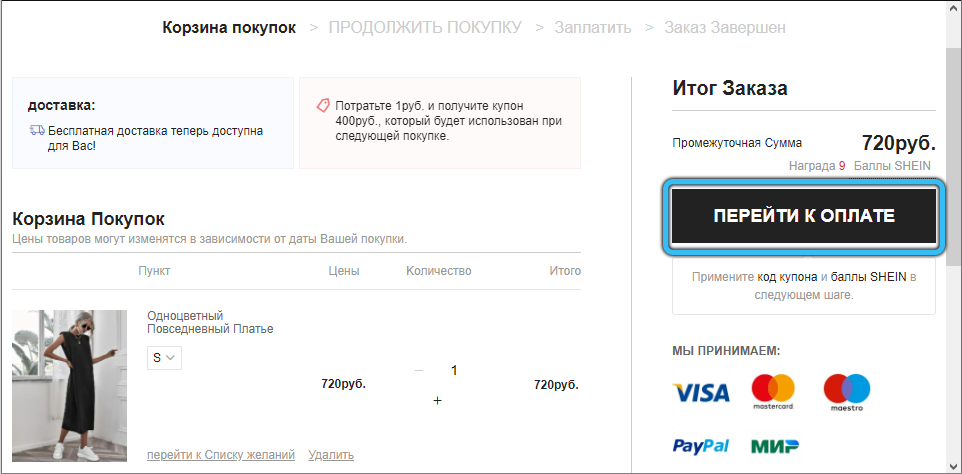Screen dimensions: 962x474
Task: Click the баллы SHEIN link
Action: pyautogui.click(x=869, y=277)
